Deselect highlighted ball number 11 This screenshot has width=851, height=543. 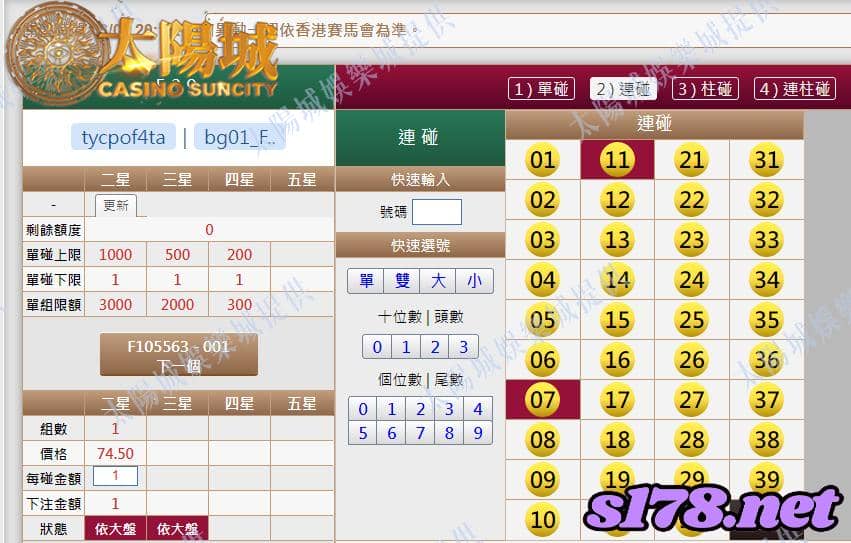pos(617,160)
